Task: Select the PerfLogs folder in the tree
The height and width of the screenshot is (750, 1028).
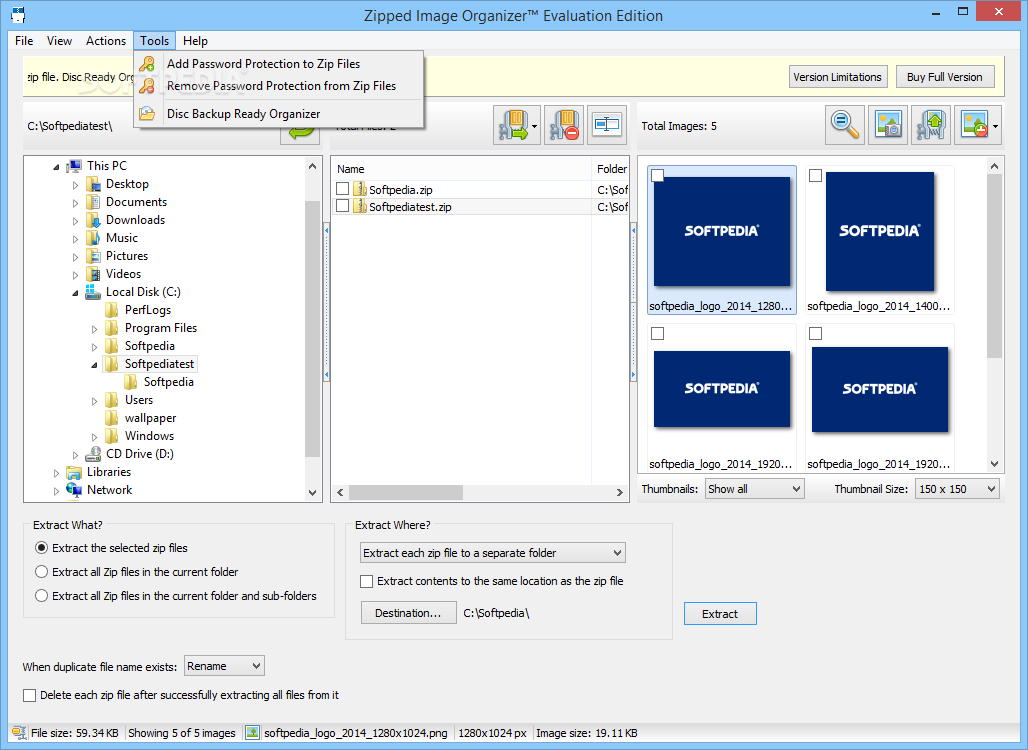Action: 148,310
